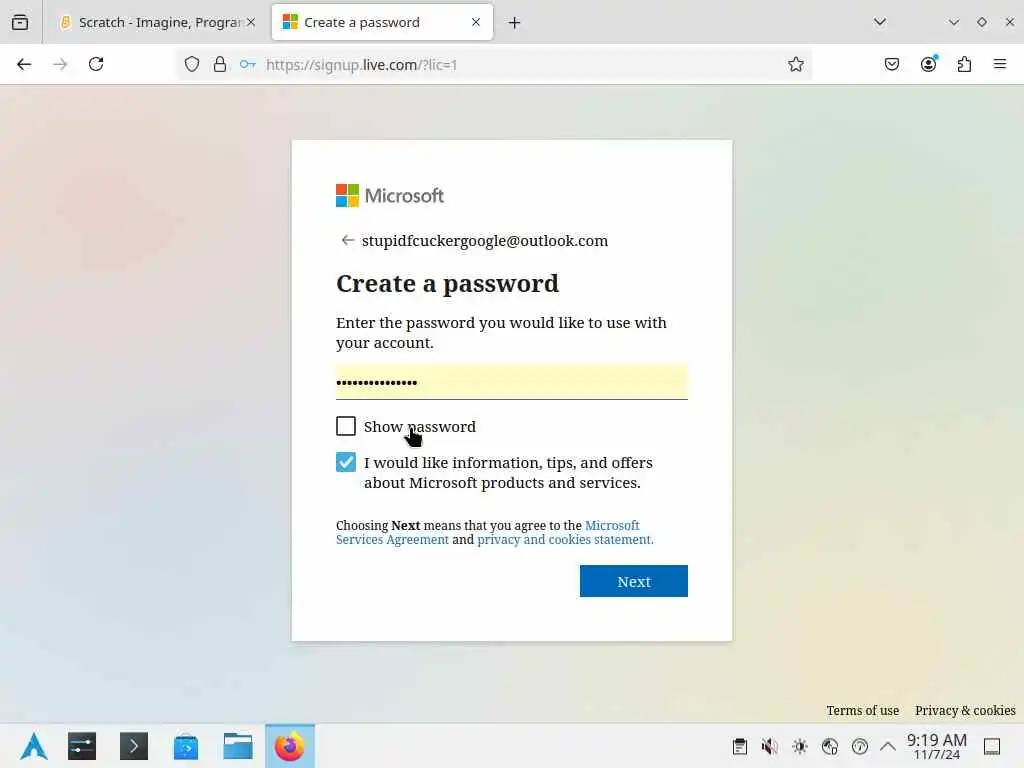
Task: Expand the list all tabs chevron
Action: [x=880, y=22]
